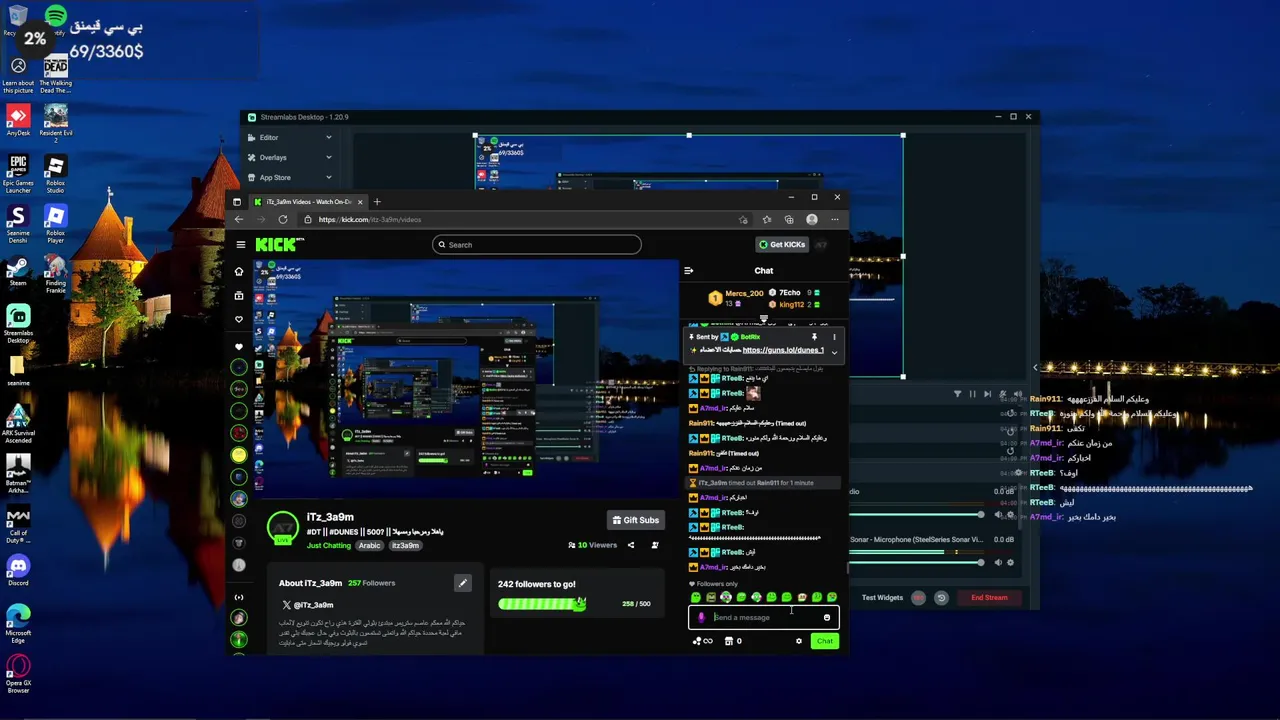
Task: Share the stream using share icon
Action: (x=630, y=545)
